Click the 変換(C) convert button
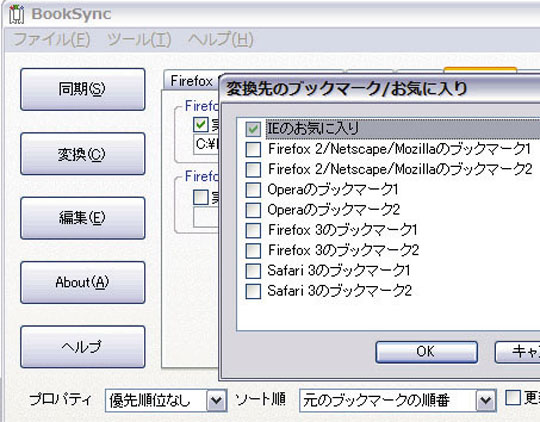Screen dimensions: 540x422 [83, 154]
